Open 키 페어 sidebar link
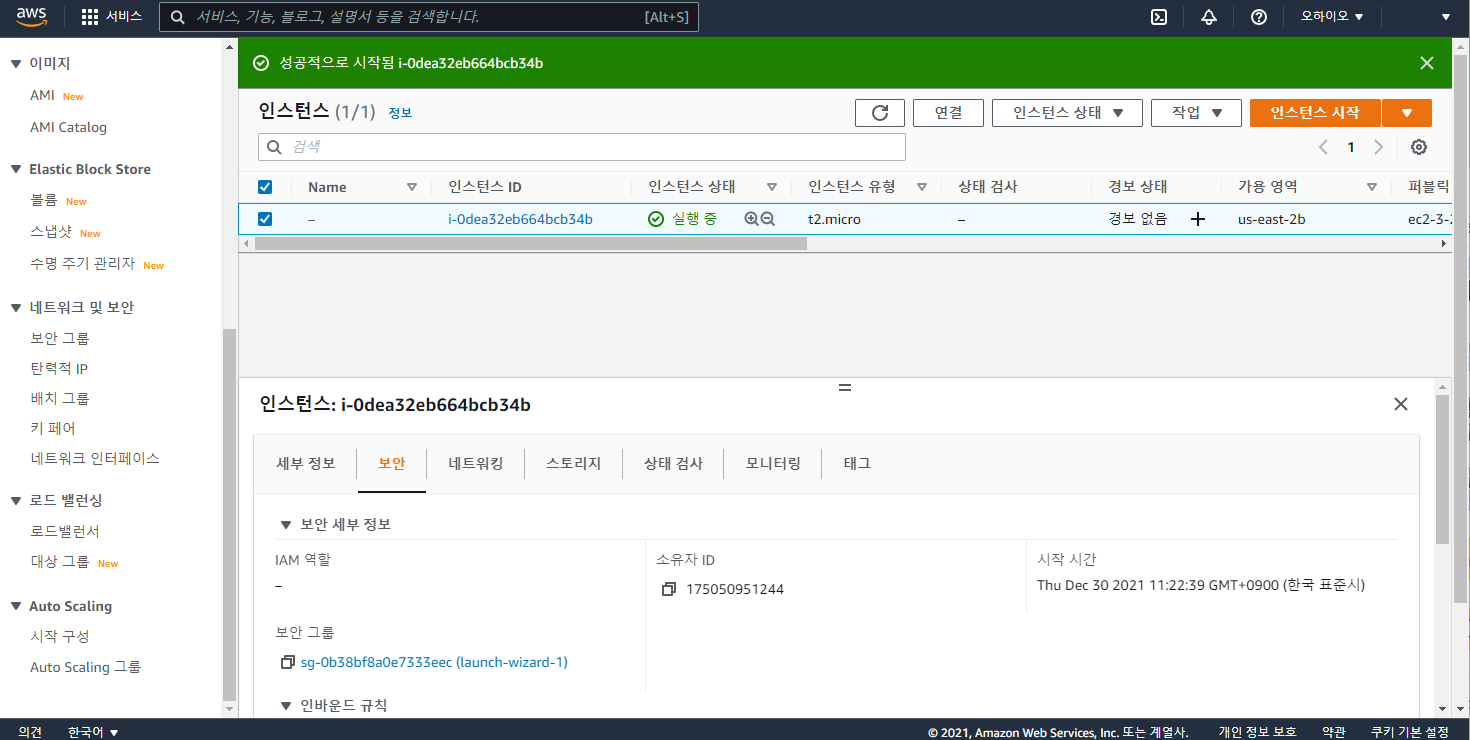 point(53,428)
